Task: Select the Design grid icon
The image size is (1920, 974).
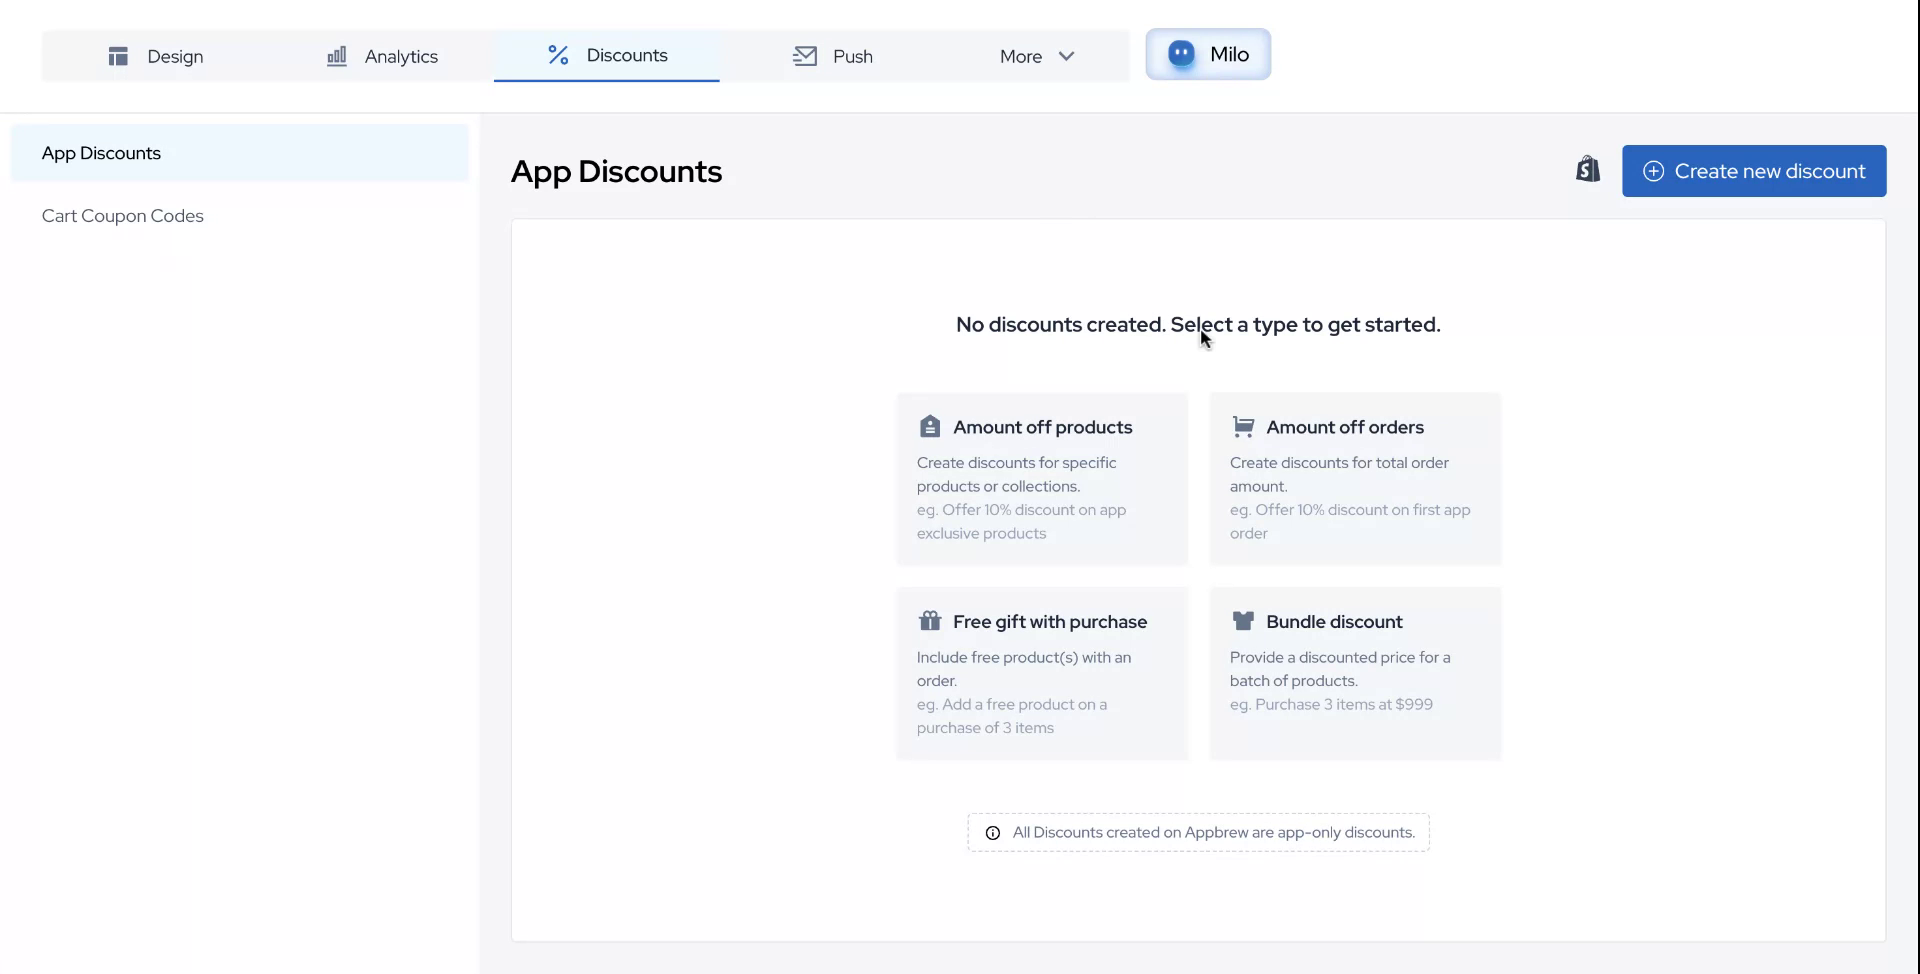Action: 117,56
